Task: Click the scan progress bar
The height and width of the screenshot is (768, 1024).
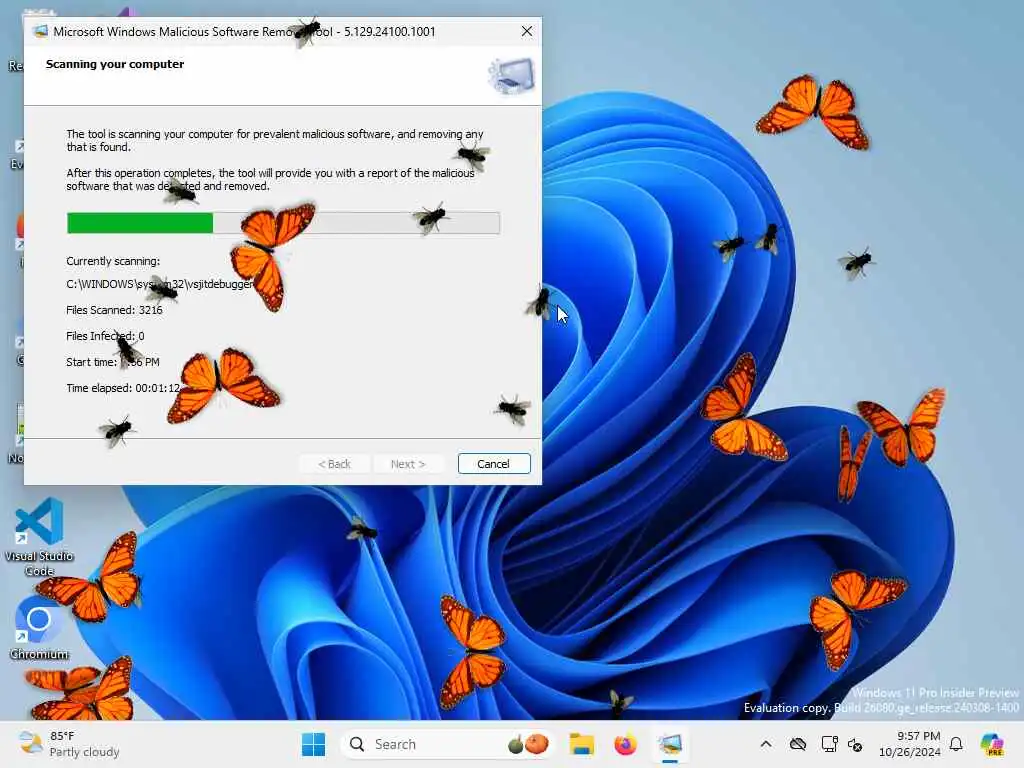Action: click(283, 223)
